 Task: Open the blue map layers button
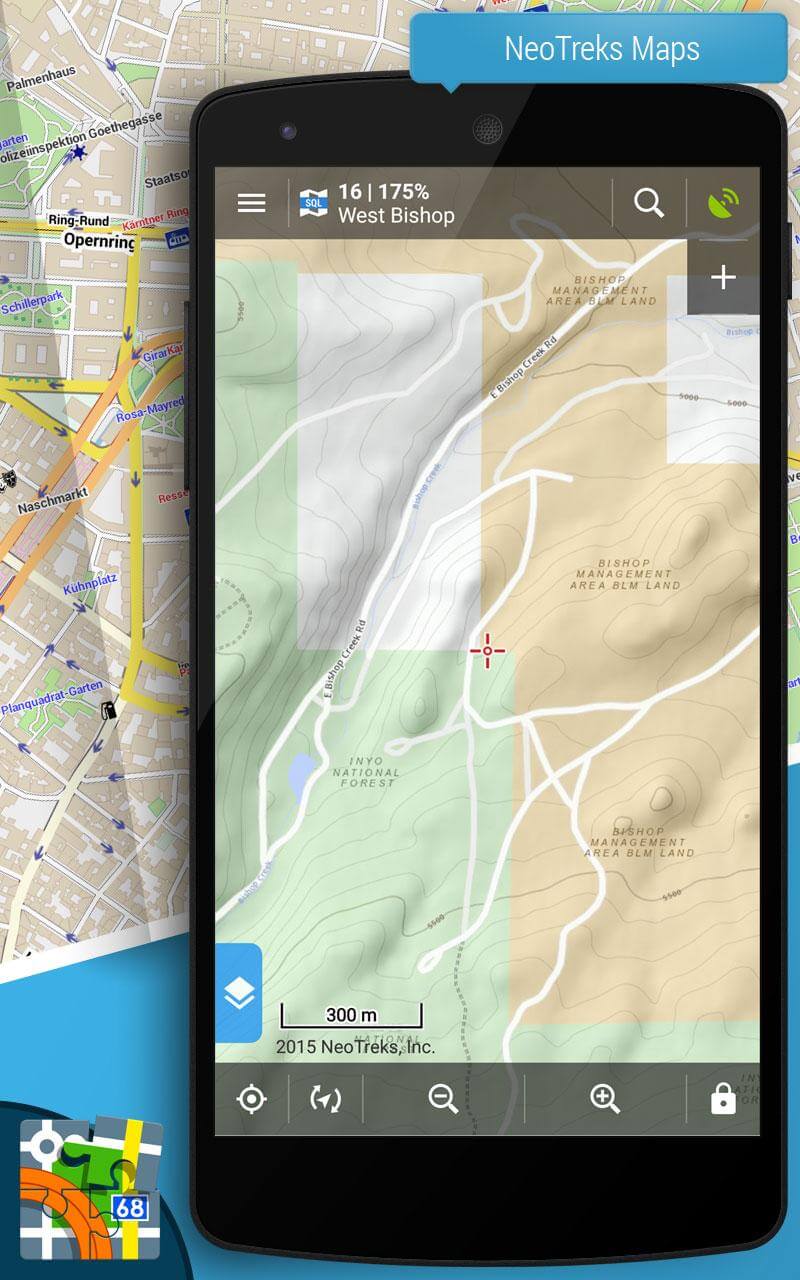tap(239, 992)
